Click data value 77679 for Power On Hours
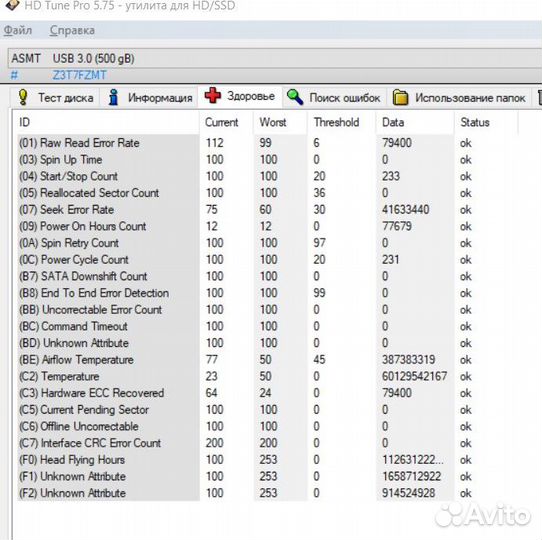Image resolution: width=542 pixels, height=540 pixels. click(x=397, y=226)
